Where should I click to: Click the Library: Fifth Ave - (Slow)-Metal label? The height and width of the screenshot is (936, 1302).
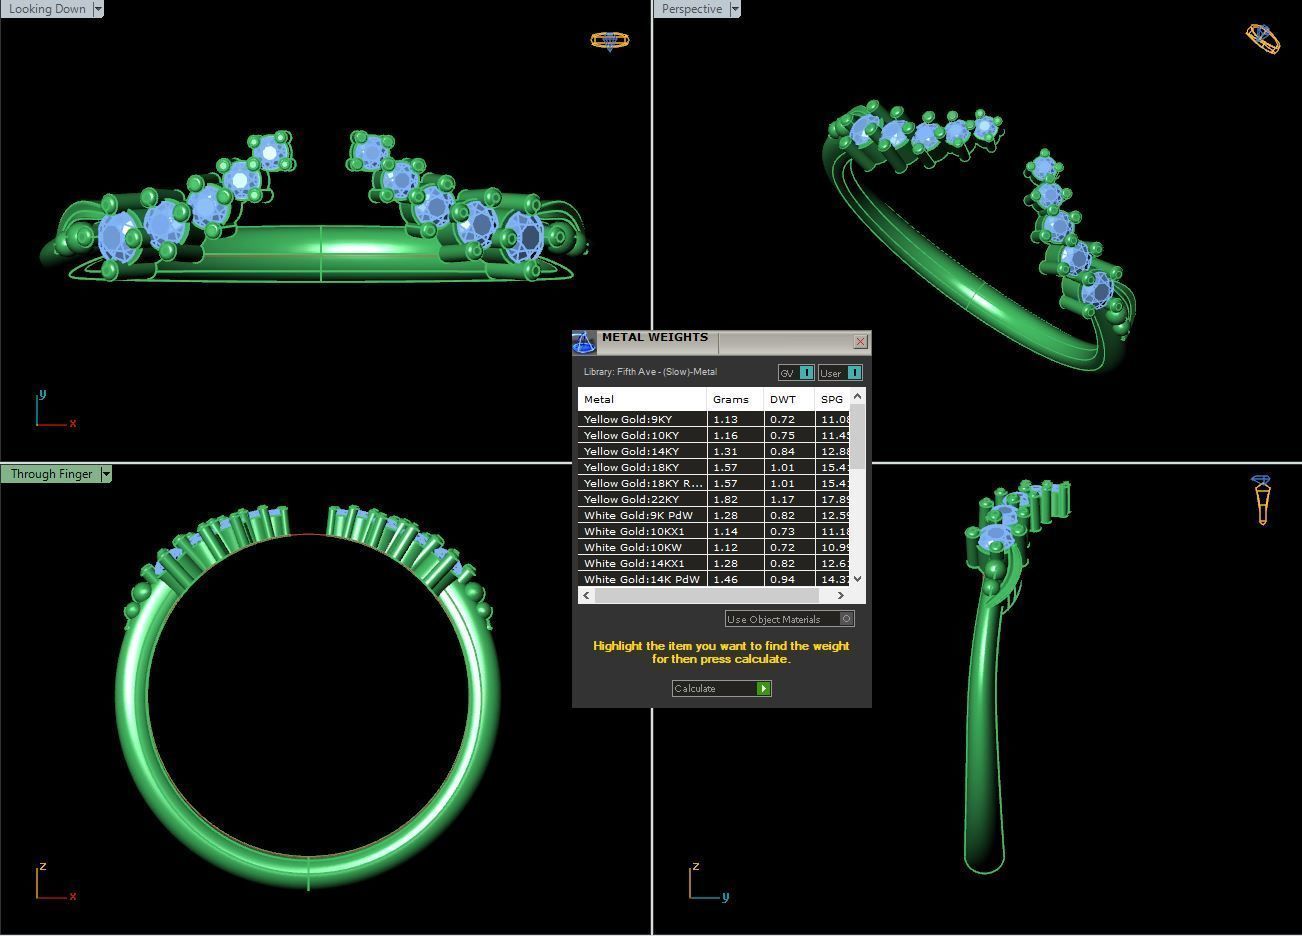pos(650,372)
